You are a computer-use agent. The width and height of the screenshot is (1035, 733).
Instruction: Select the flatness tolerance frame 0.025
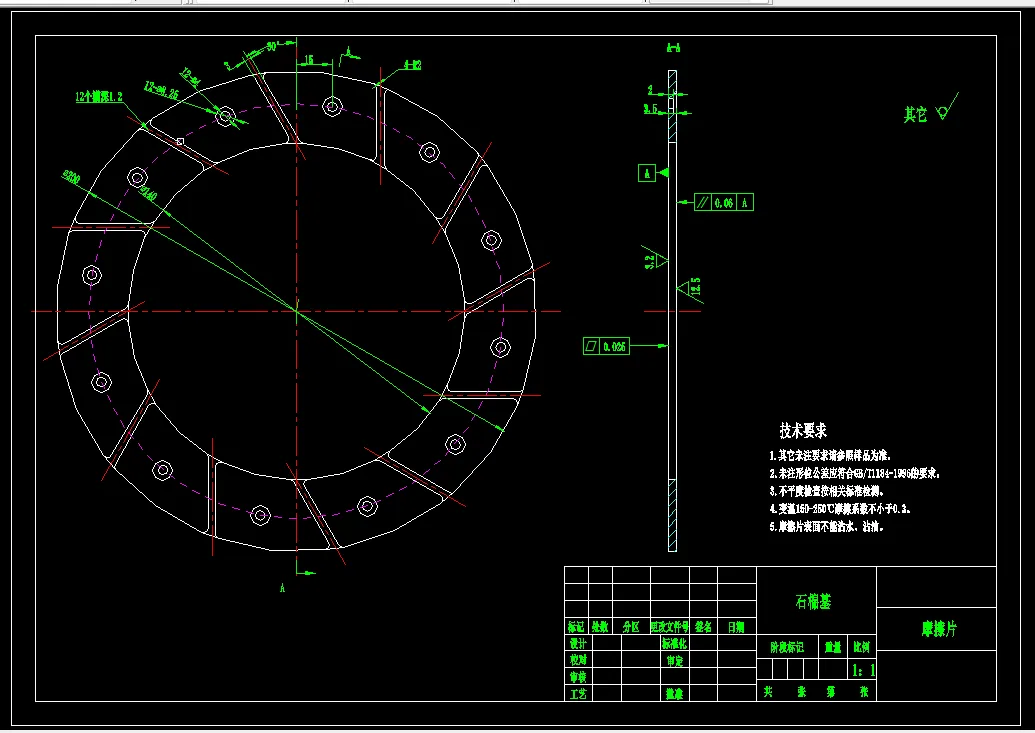click(606, 346)
